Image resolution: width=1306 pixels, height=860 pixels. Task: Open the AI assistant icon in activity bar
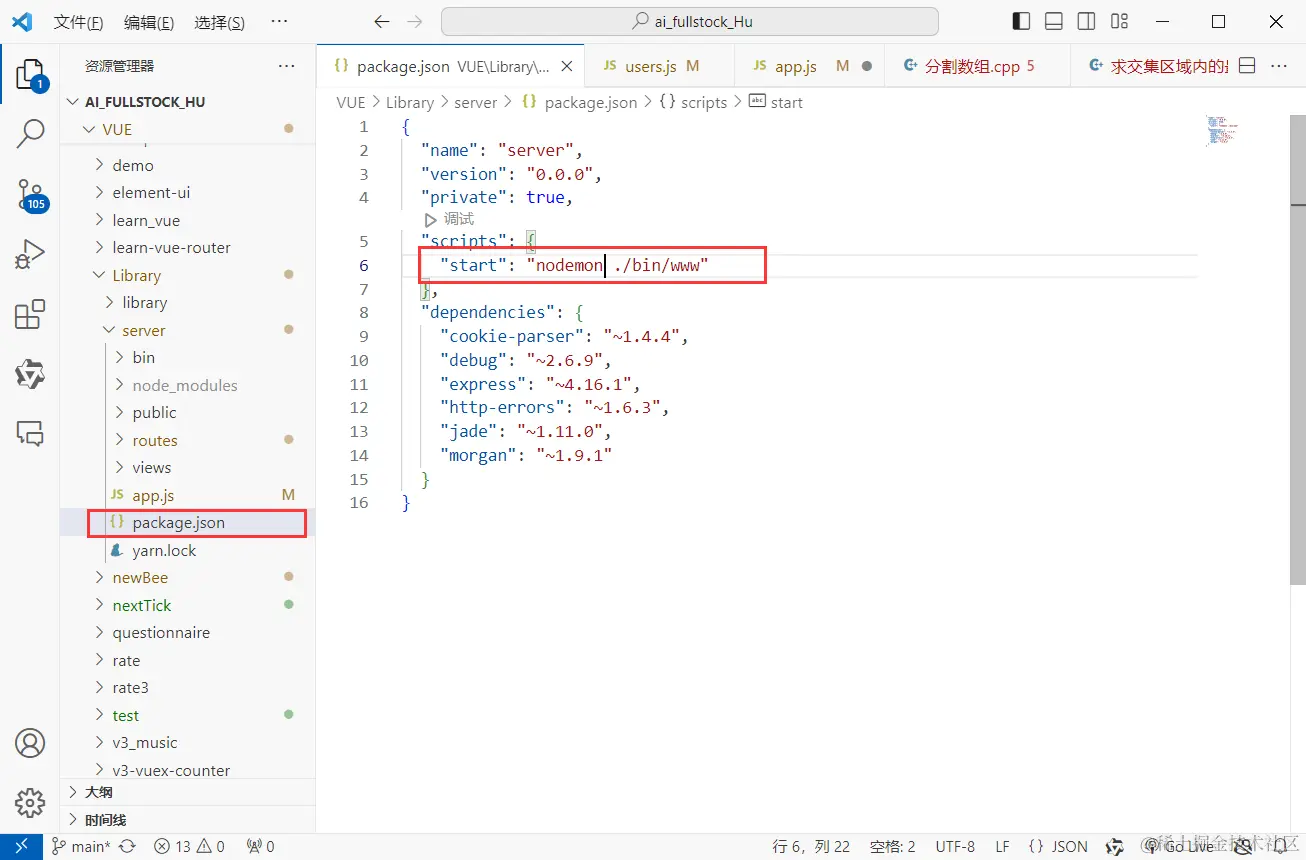pos(30,374)
